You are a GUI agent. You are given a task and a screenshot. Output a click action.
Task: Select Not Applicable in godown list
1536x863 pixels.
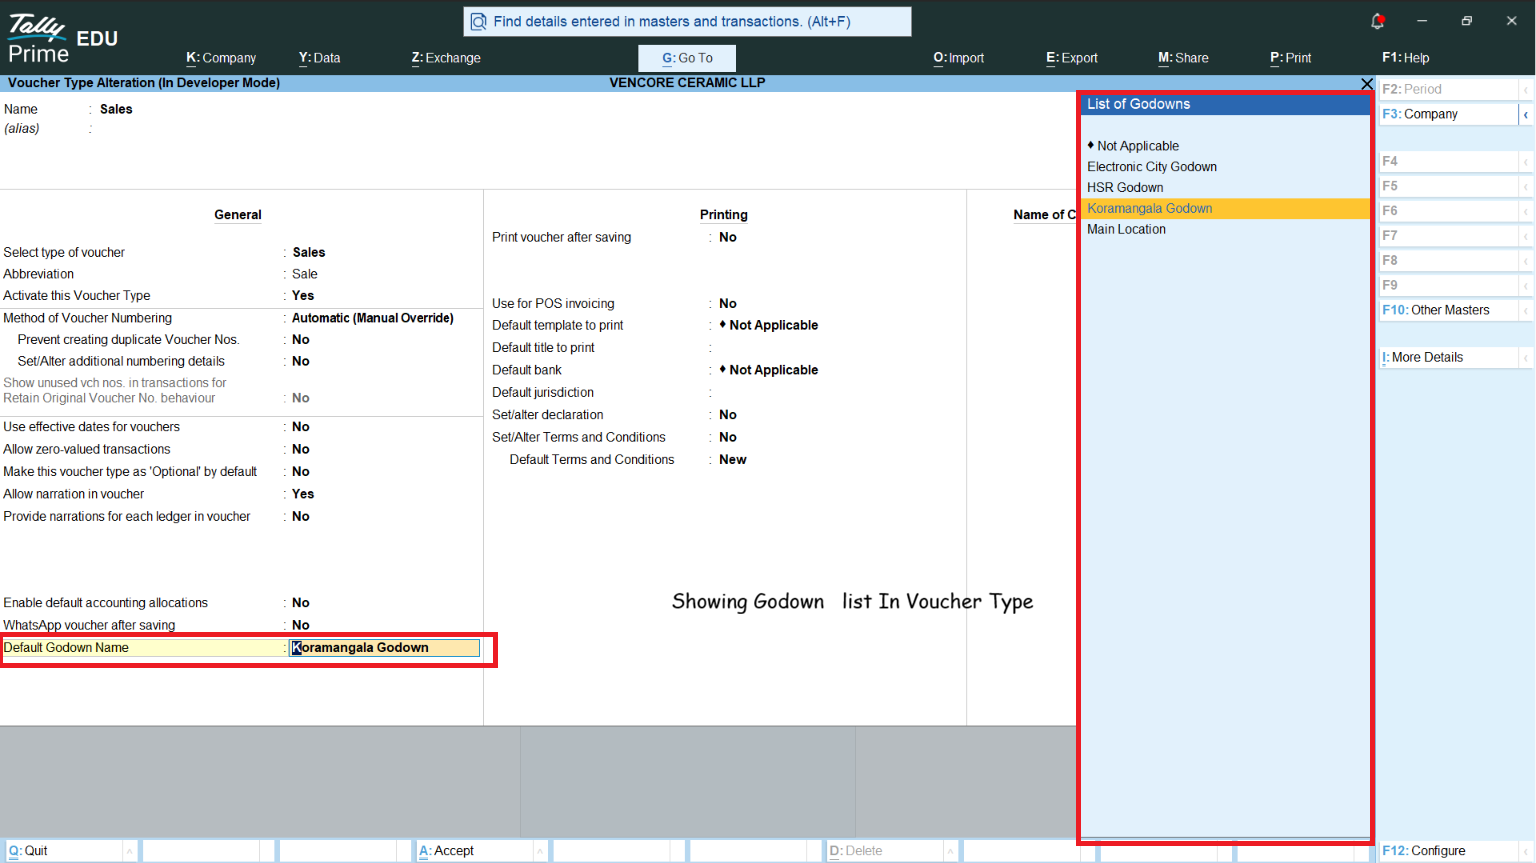pos(1225,146)
